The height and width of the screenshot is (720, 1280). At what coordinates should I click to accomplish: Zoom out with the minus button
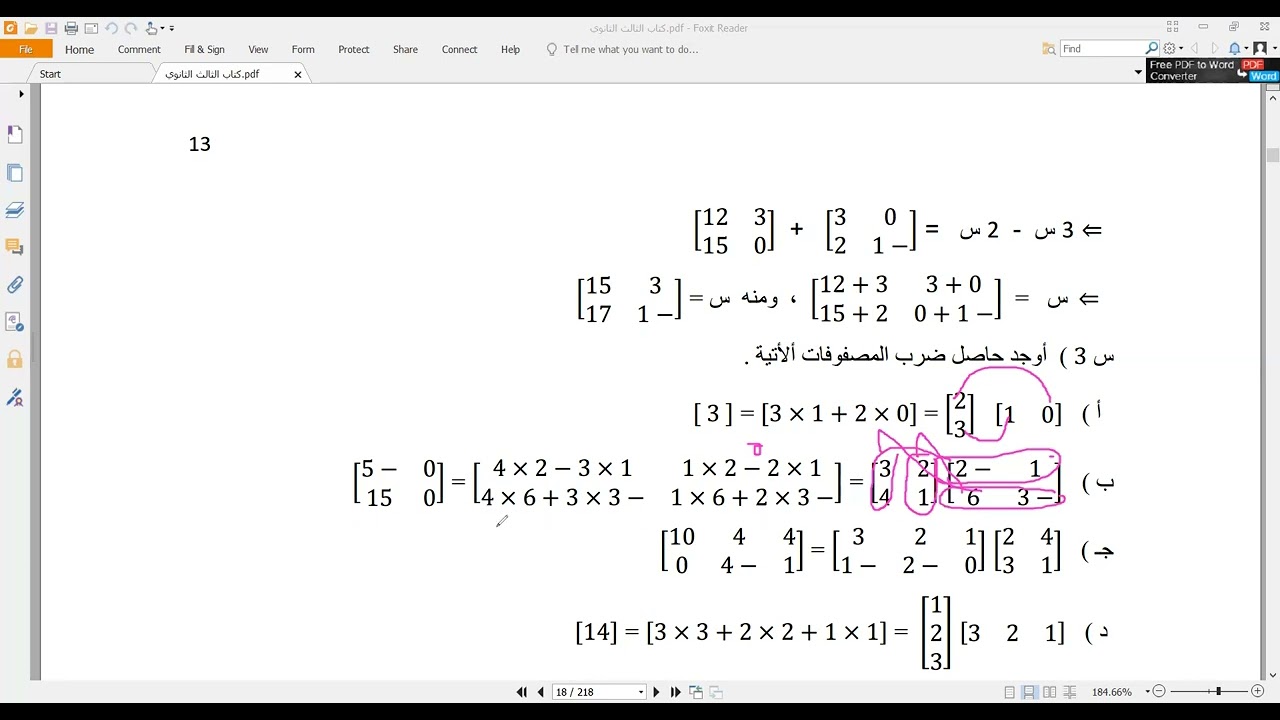(1159, 692)
